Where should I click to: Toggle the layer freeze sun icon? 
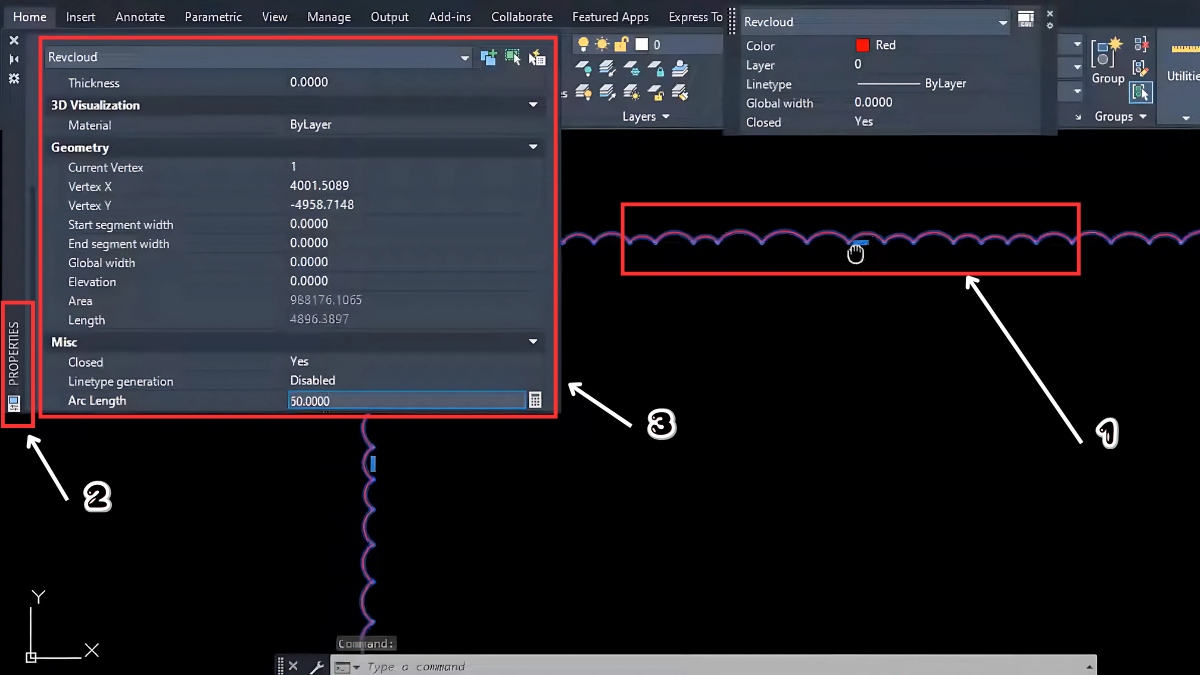pyautogui.click(x=602, y=44)
